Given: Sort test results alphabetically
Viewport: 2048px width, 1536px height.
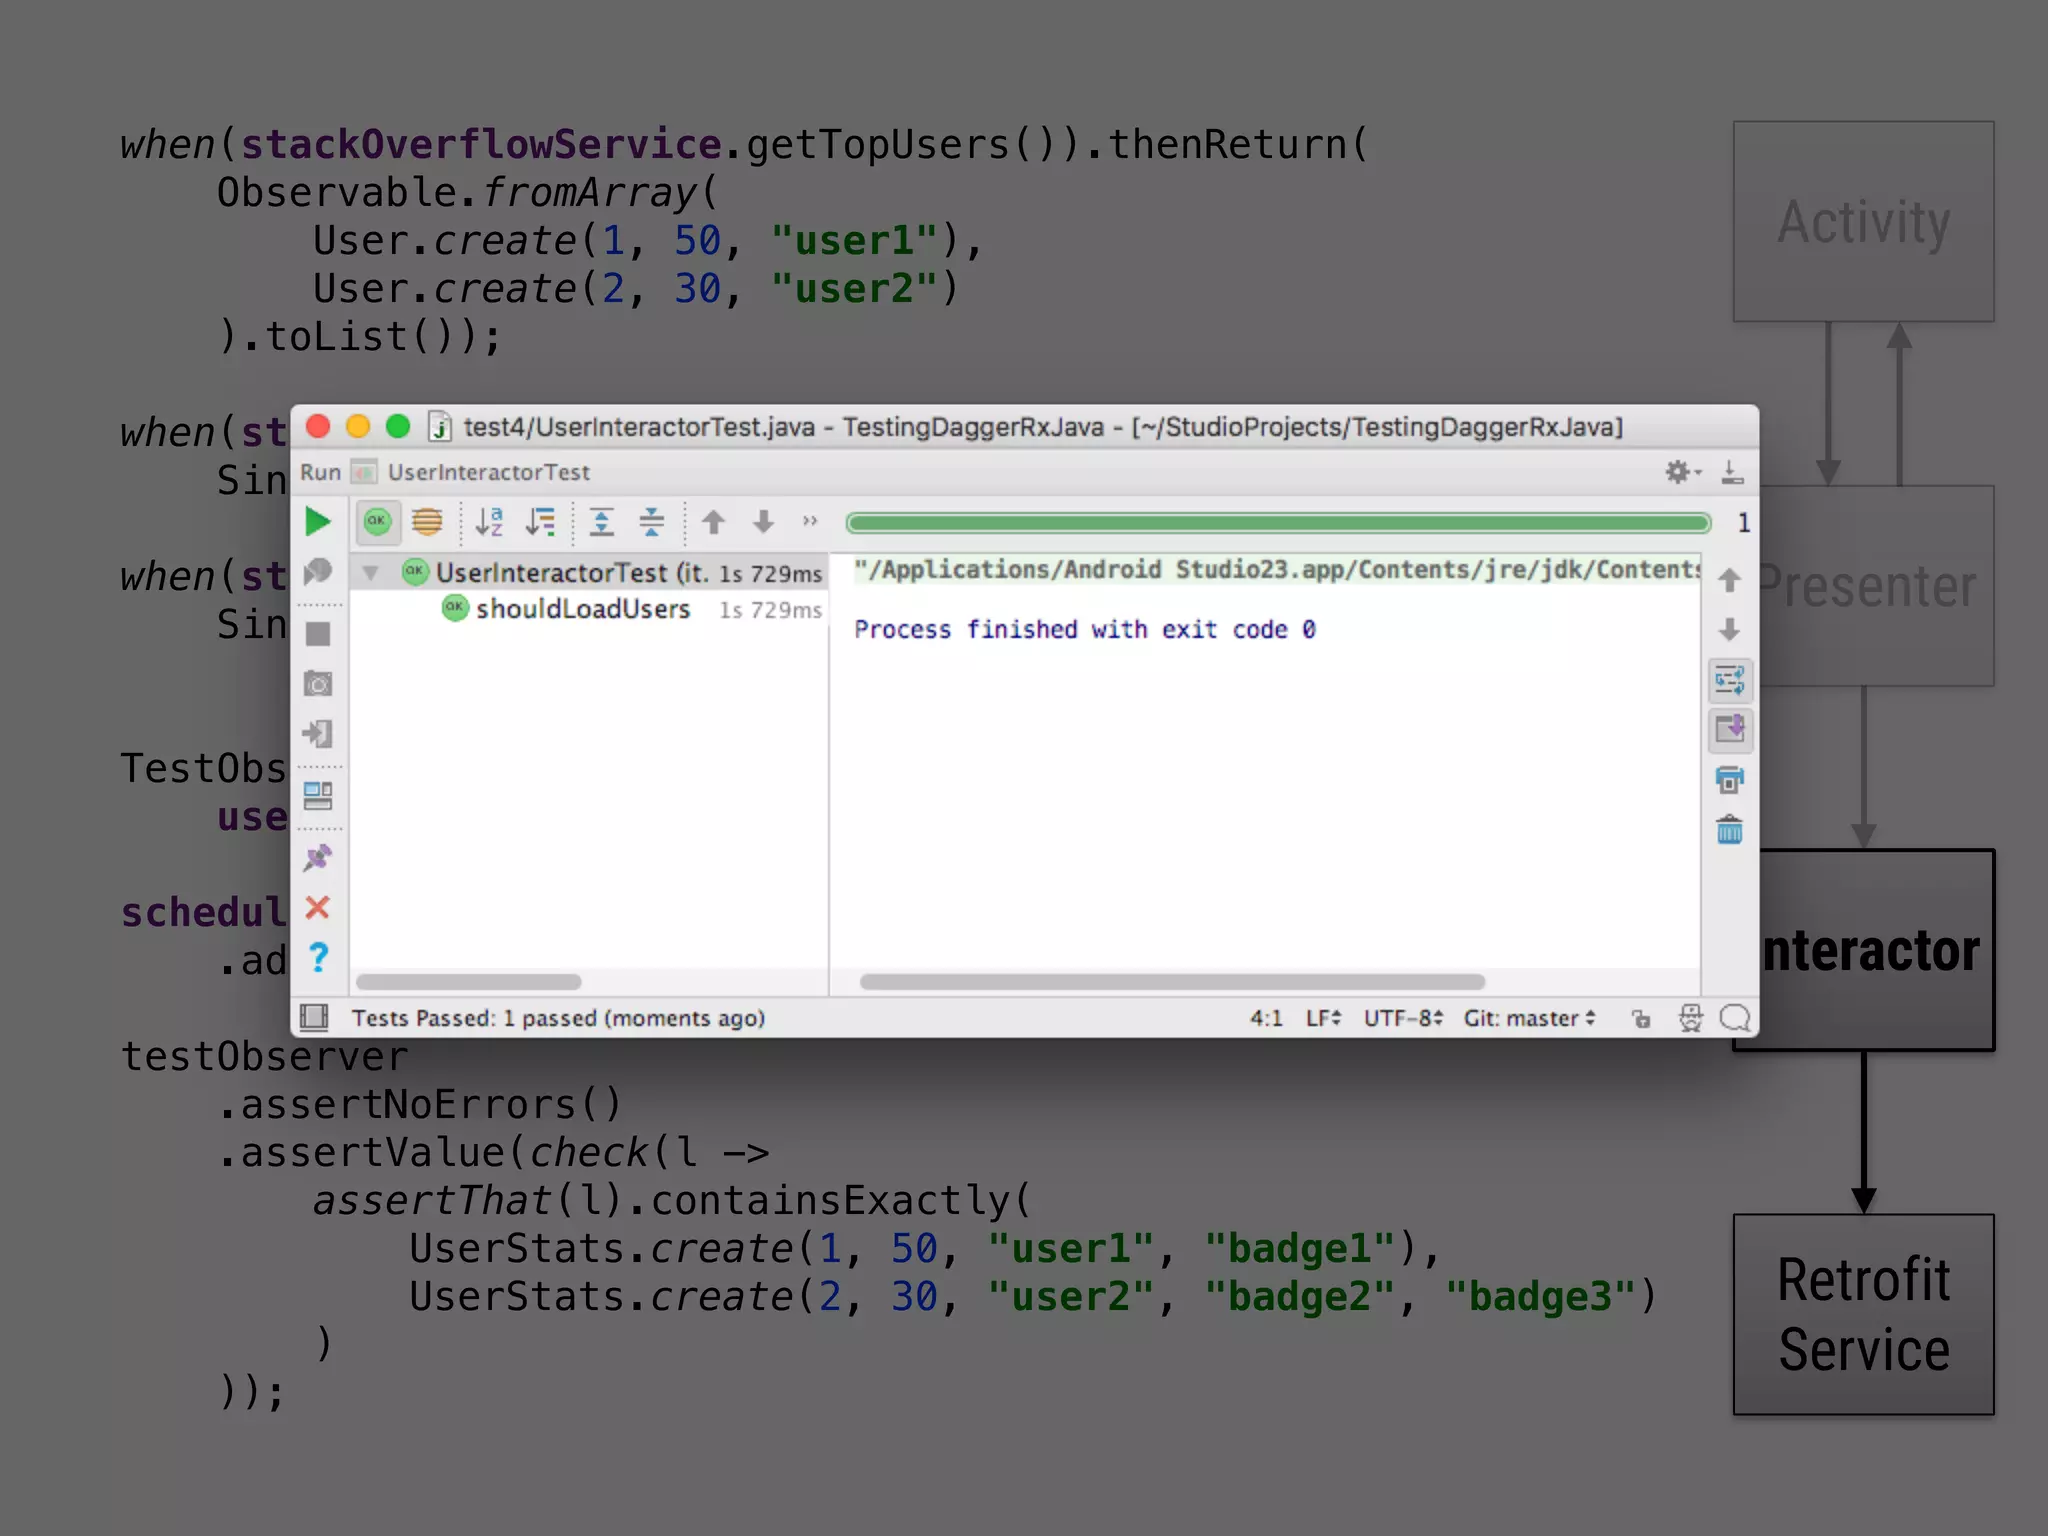Looking at the screenshot, I should pyautogui.click(x=489, y=521).
